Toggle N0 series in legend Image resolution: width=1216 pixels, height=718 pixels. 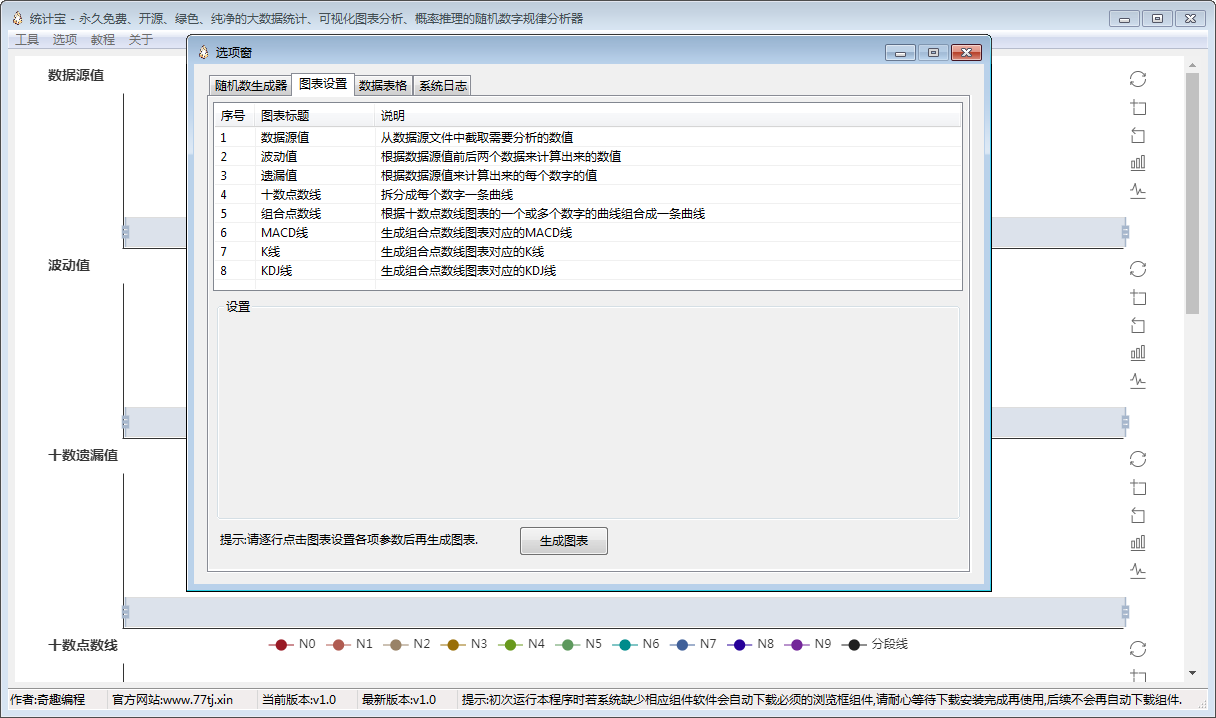292,645
